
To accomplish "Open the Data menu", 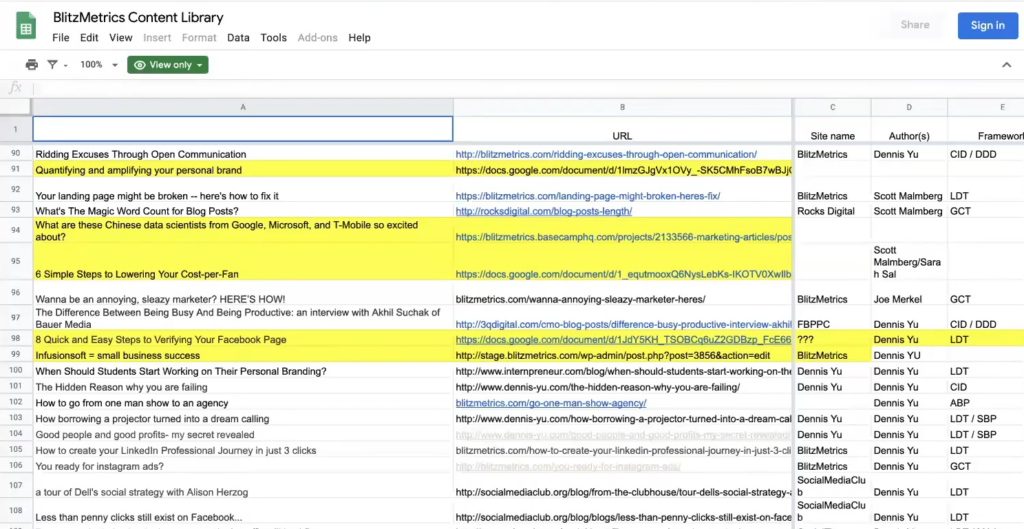I will [x=238, y=38].
